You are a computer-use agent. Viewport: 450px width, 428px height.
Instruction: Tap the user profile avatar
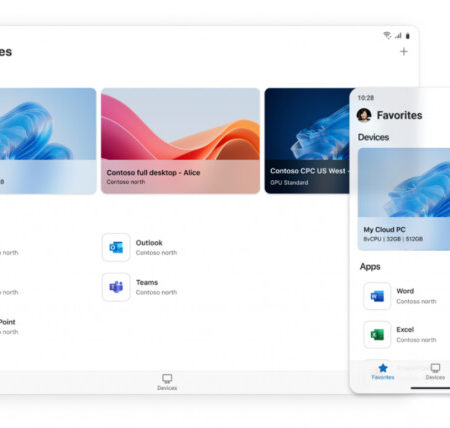[364, 115]
